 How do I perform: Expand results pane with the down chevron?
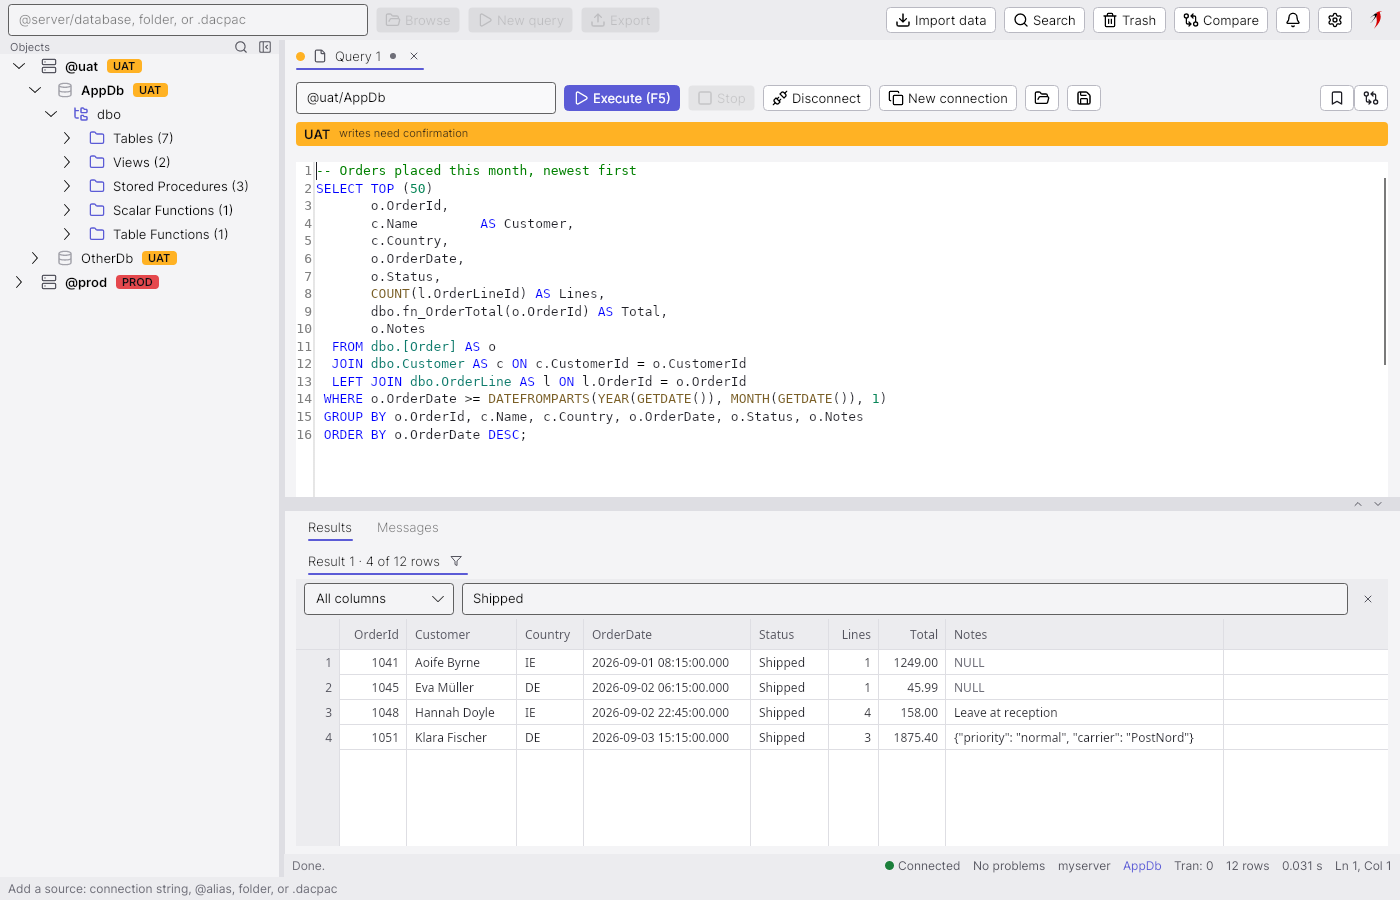[1378, 504]
